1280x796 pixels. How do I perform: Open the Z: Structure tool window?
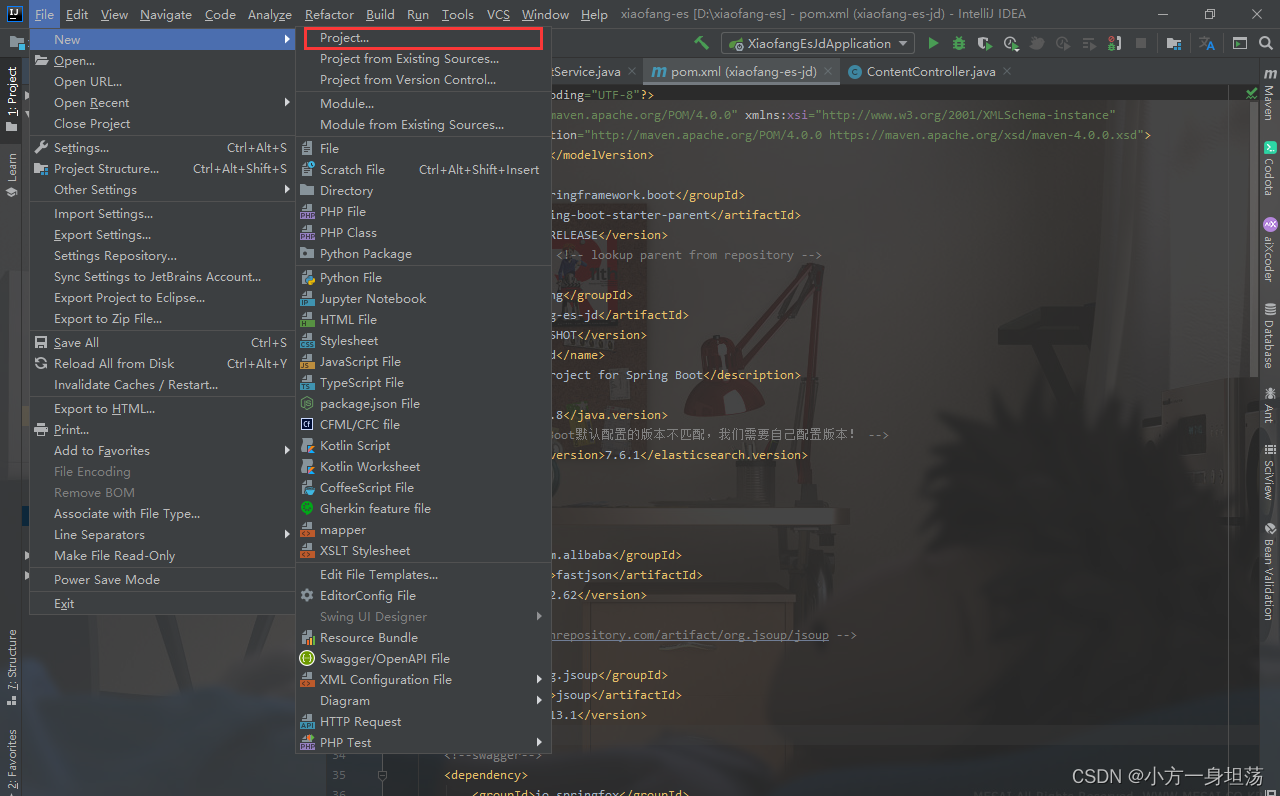pyautogui.click(x=12, y=667)
